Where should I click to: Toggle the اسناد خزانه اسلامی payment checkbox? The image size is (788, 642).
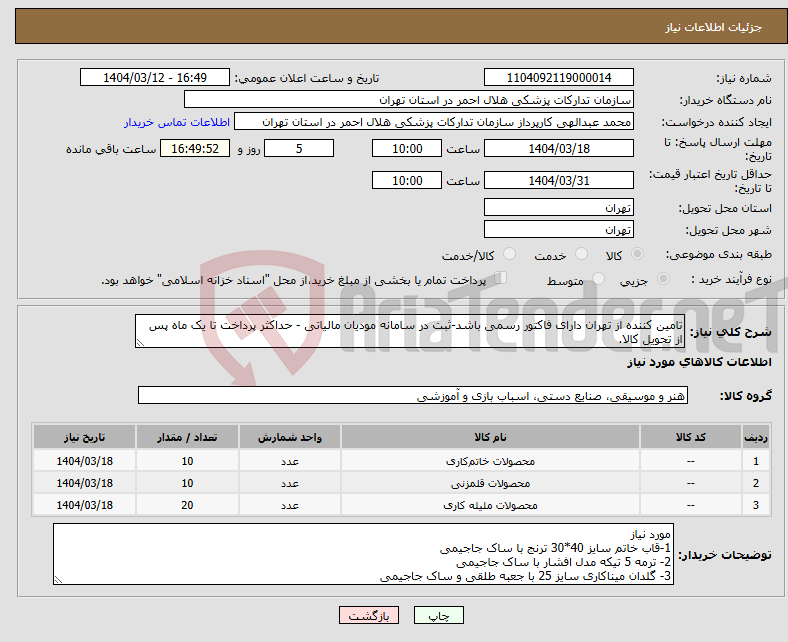(500, 278)
